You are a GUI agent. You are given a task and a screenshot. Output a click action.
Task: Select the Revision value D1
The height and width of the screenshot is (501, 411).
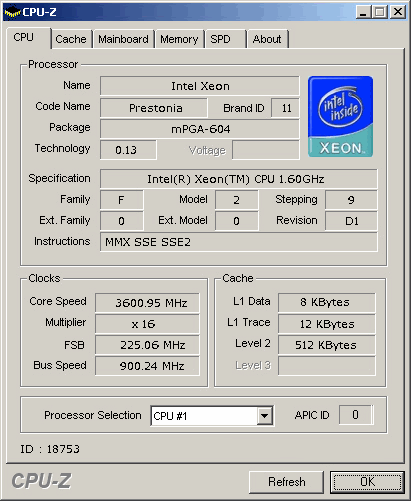coord(351,221)
